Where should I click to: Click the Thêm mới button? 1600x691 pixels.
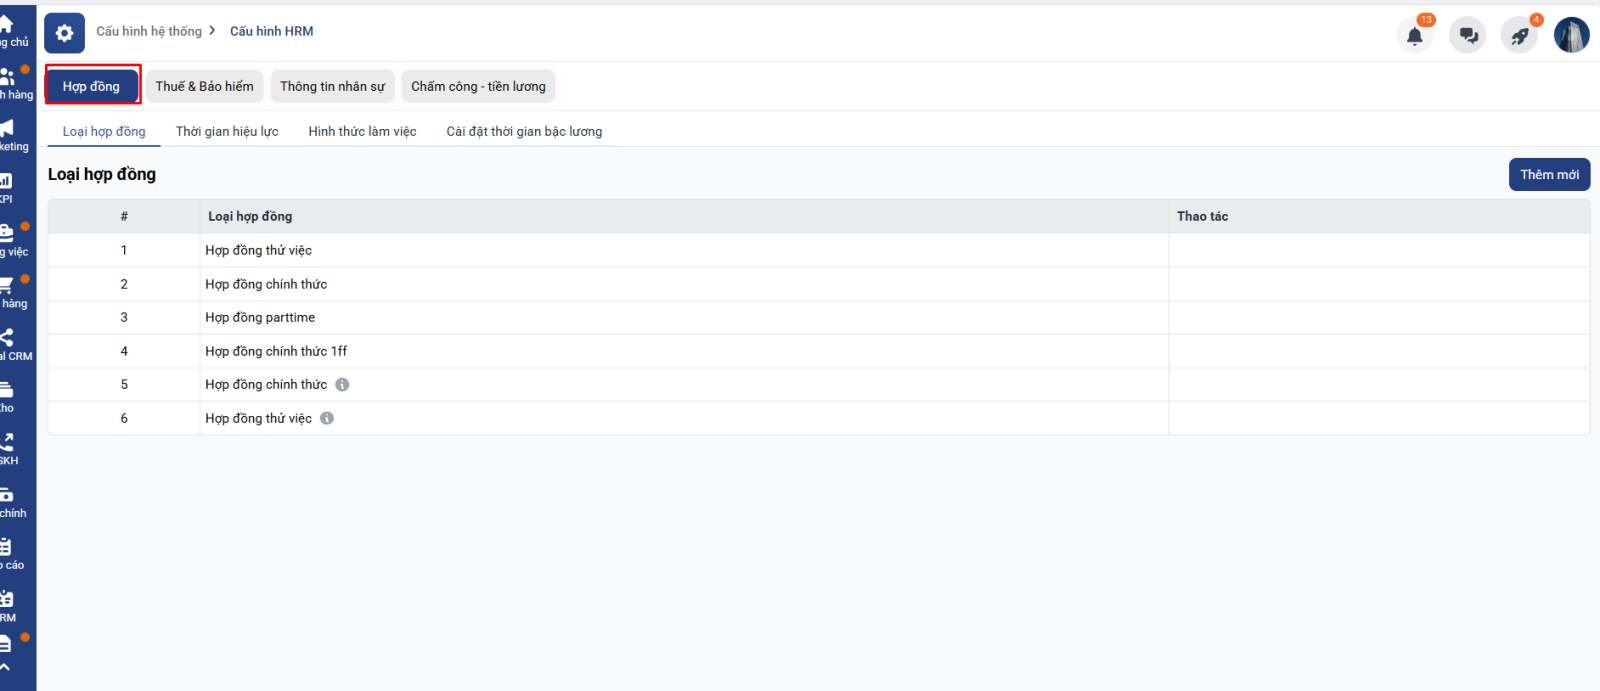[1548, 175]
